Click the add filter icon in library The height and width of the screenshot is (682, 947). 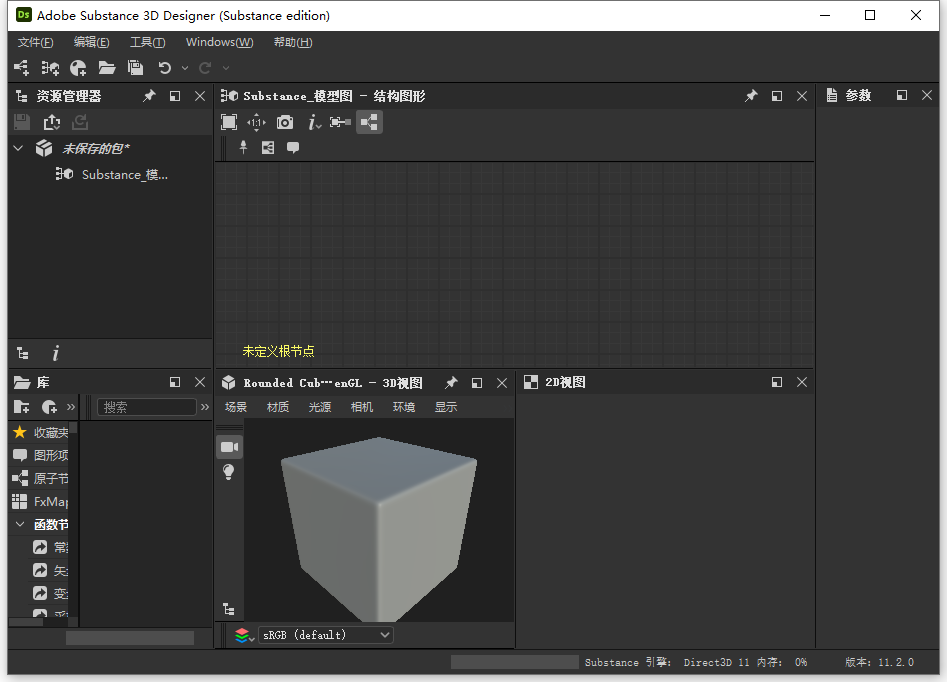pyautogui.click(x=50, y=407)
